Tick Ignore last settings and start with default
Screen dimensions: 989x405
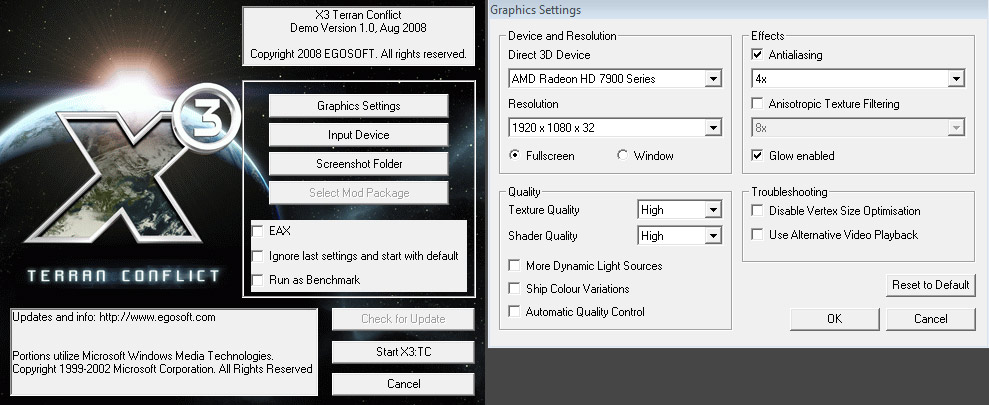pos(257,256)
